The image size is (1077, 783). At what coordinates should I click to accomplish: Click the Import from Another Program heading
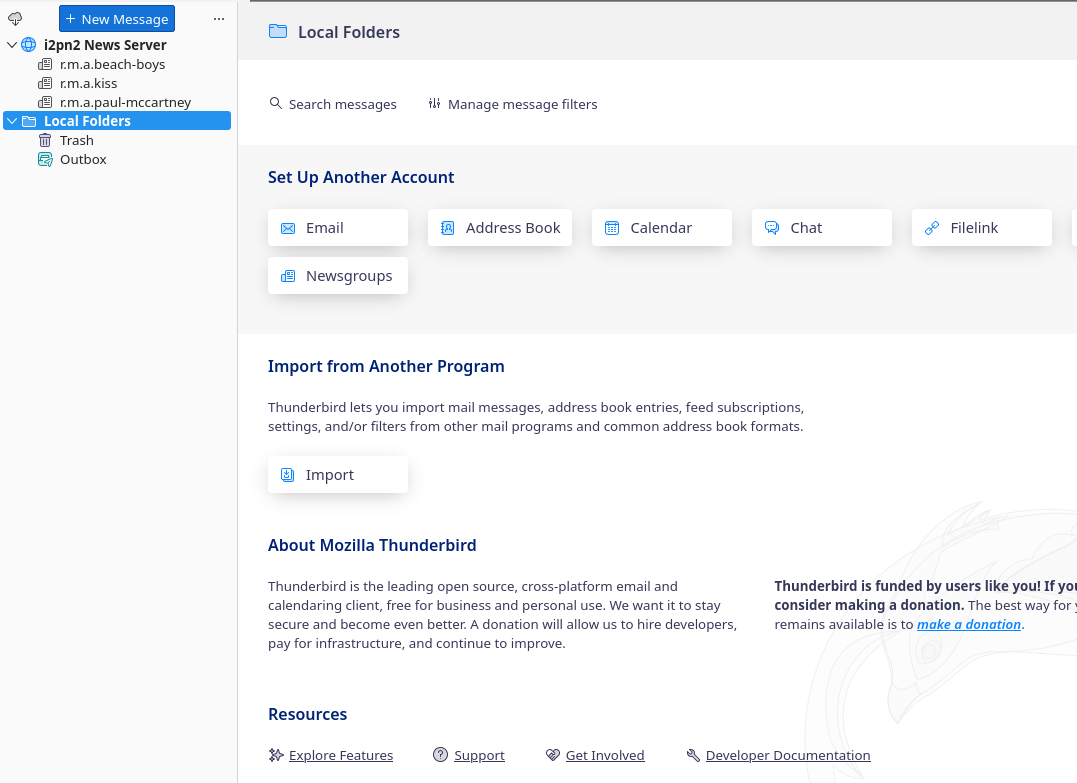386,366
